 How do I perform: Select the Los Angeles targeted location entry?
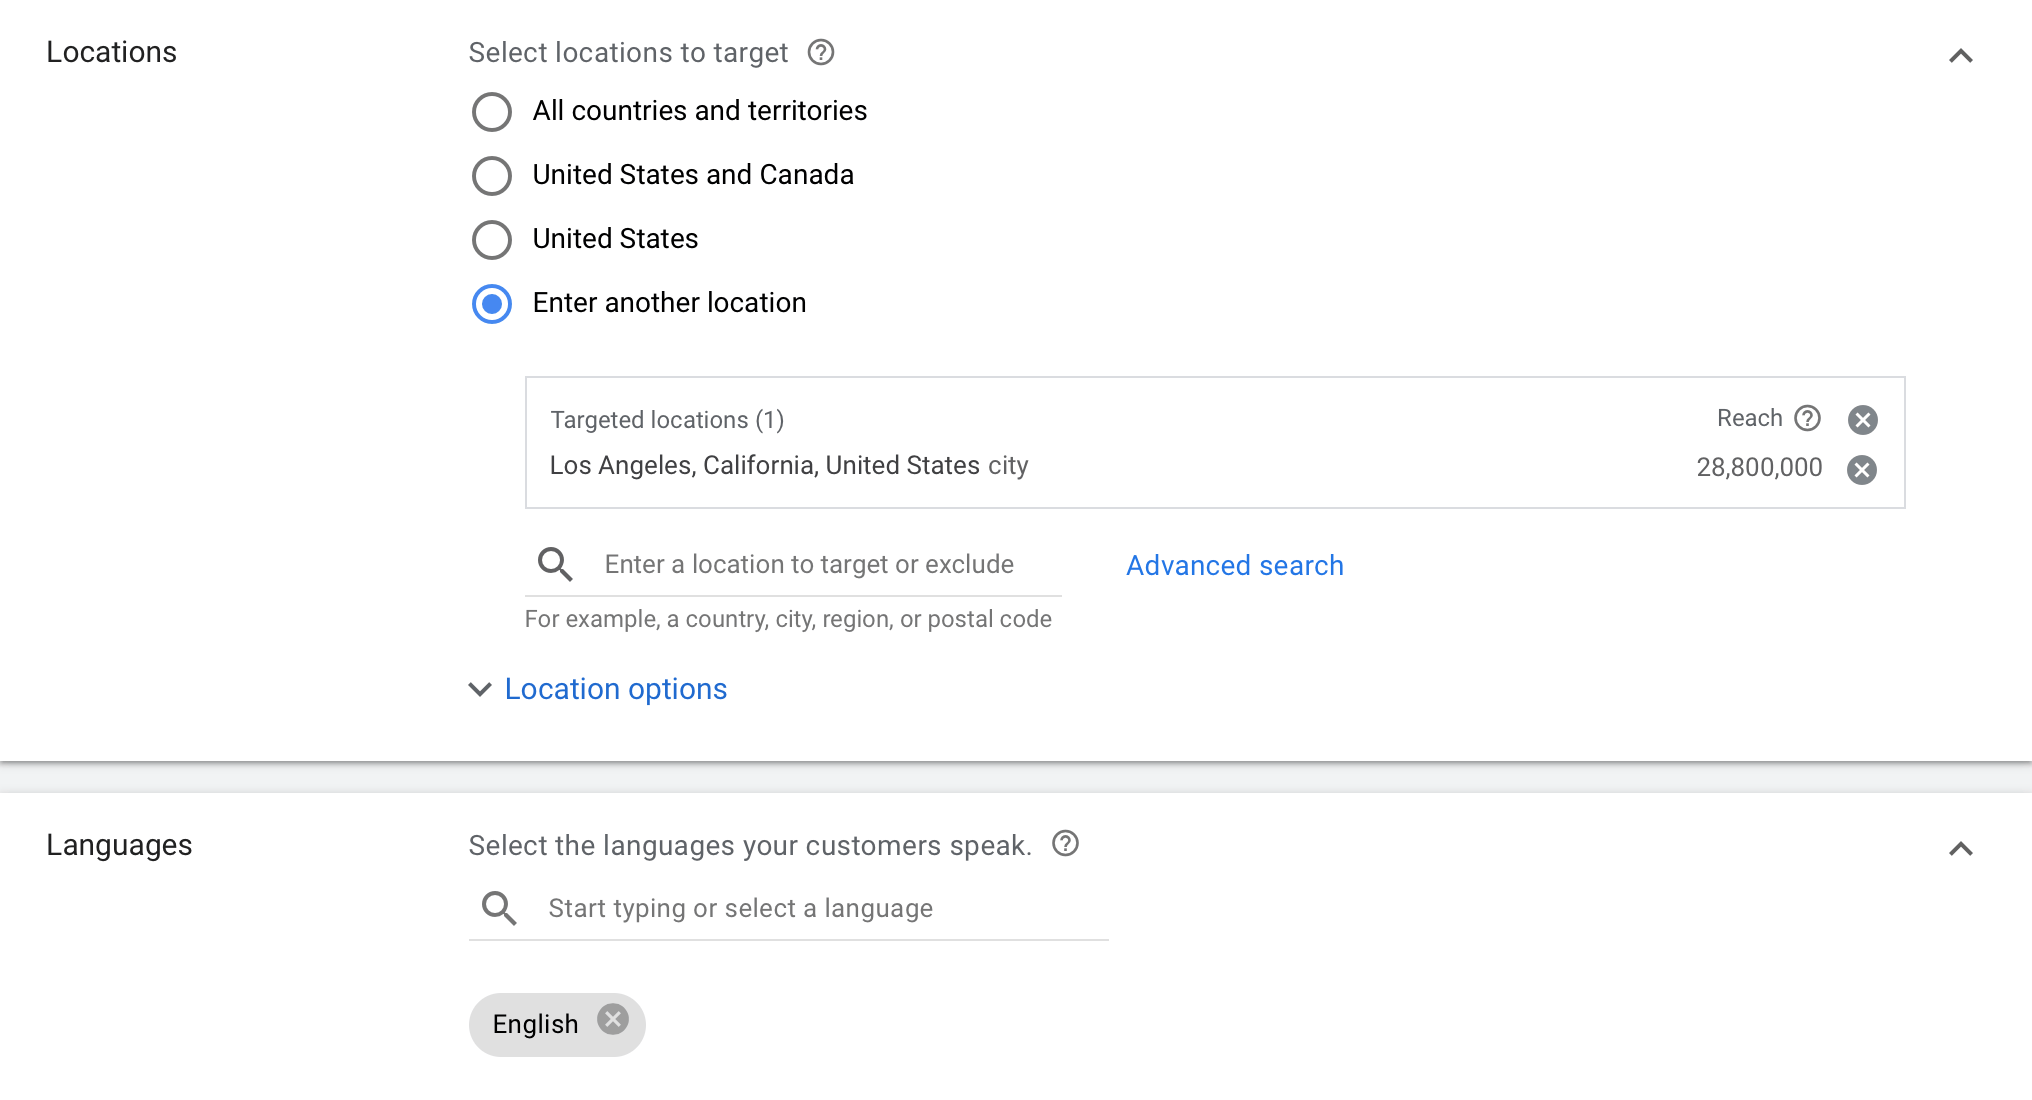point(789,465)
